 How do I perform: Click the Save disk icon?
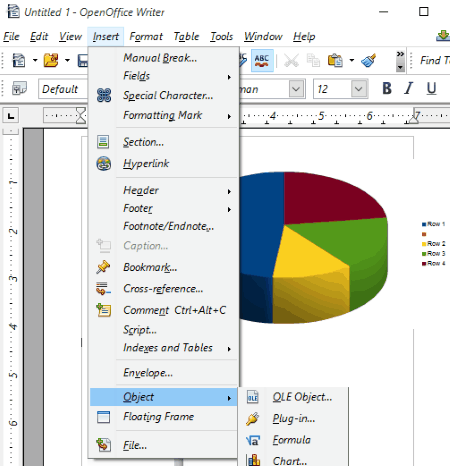point(83,61)
